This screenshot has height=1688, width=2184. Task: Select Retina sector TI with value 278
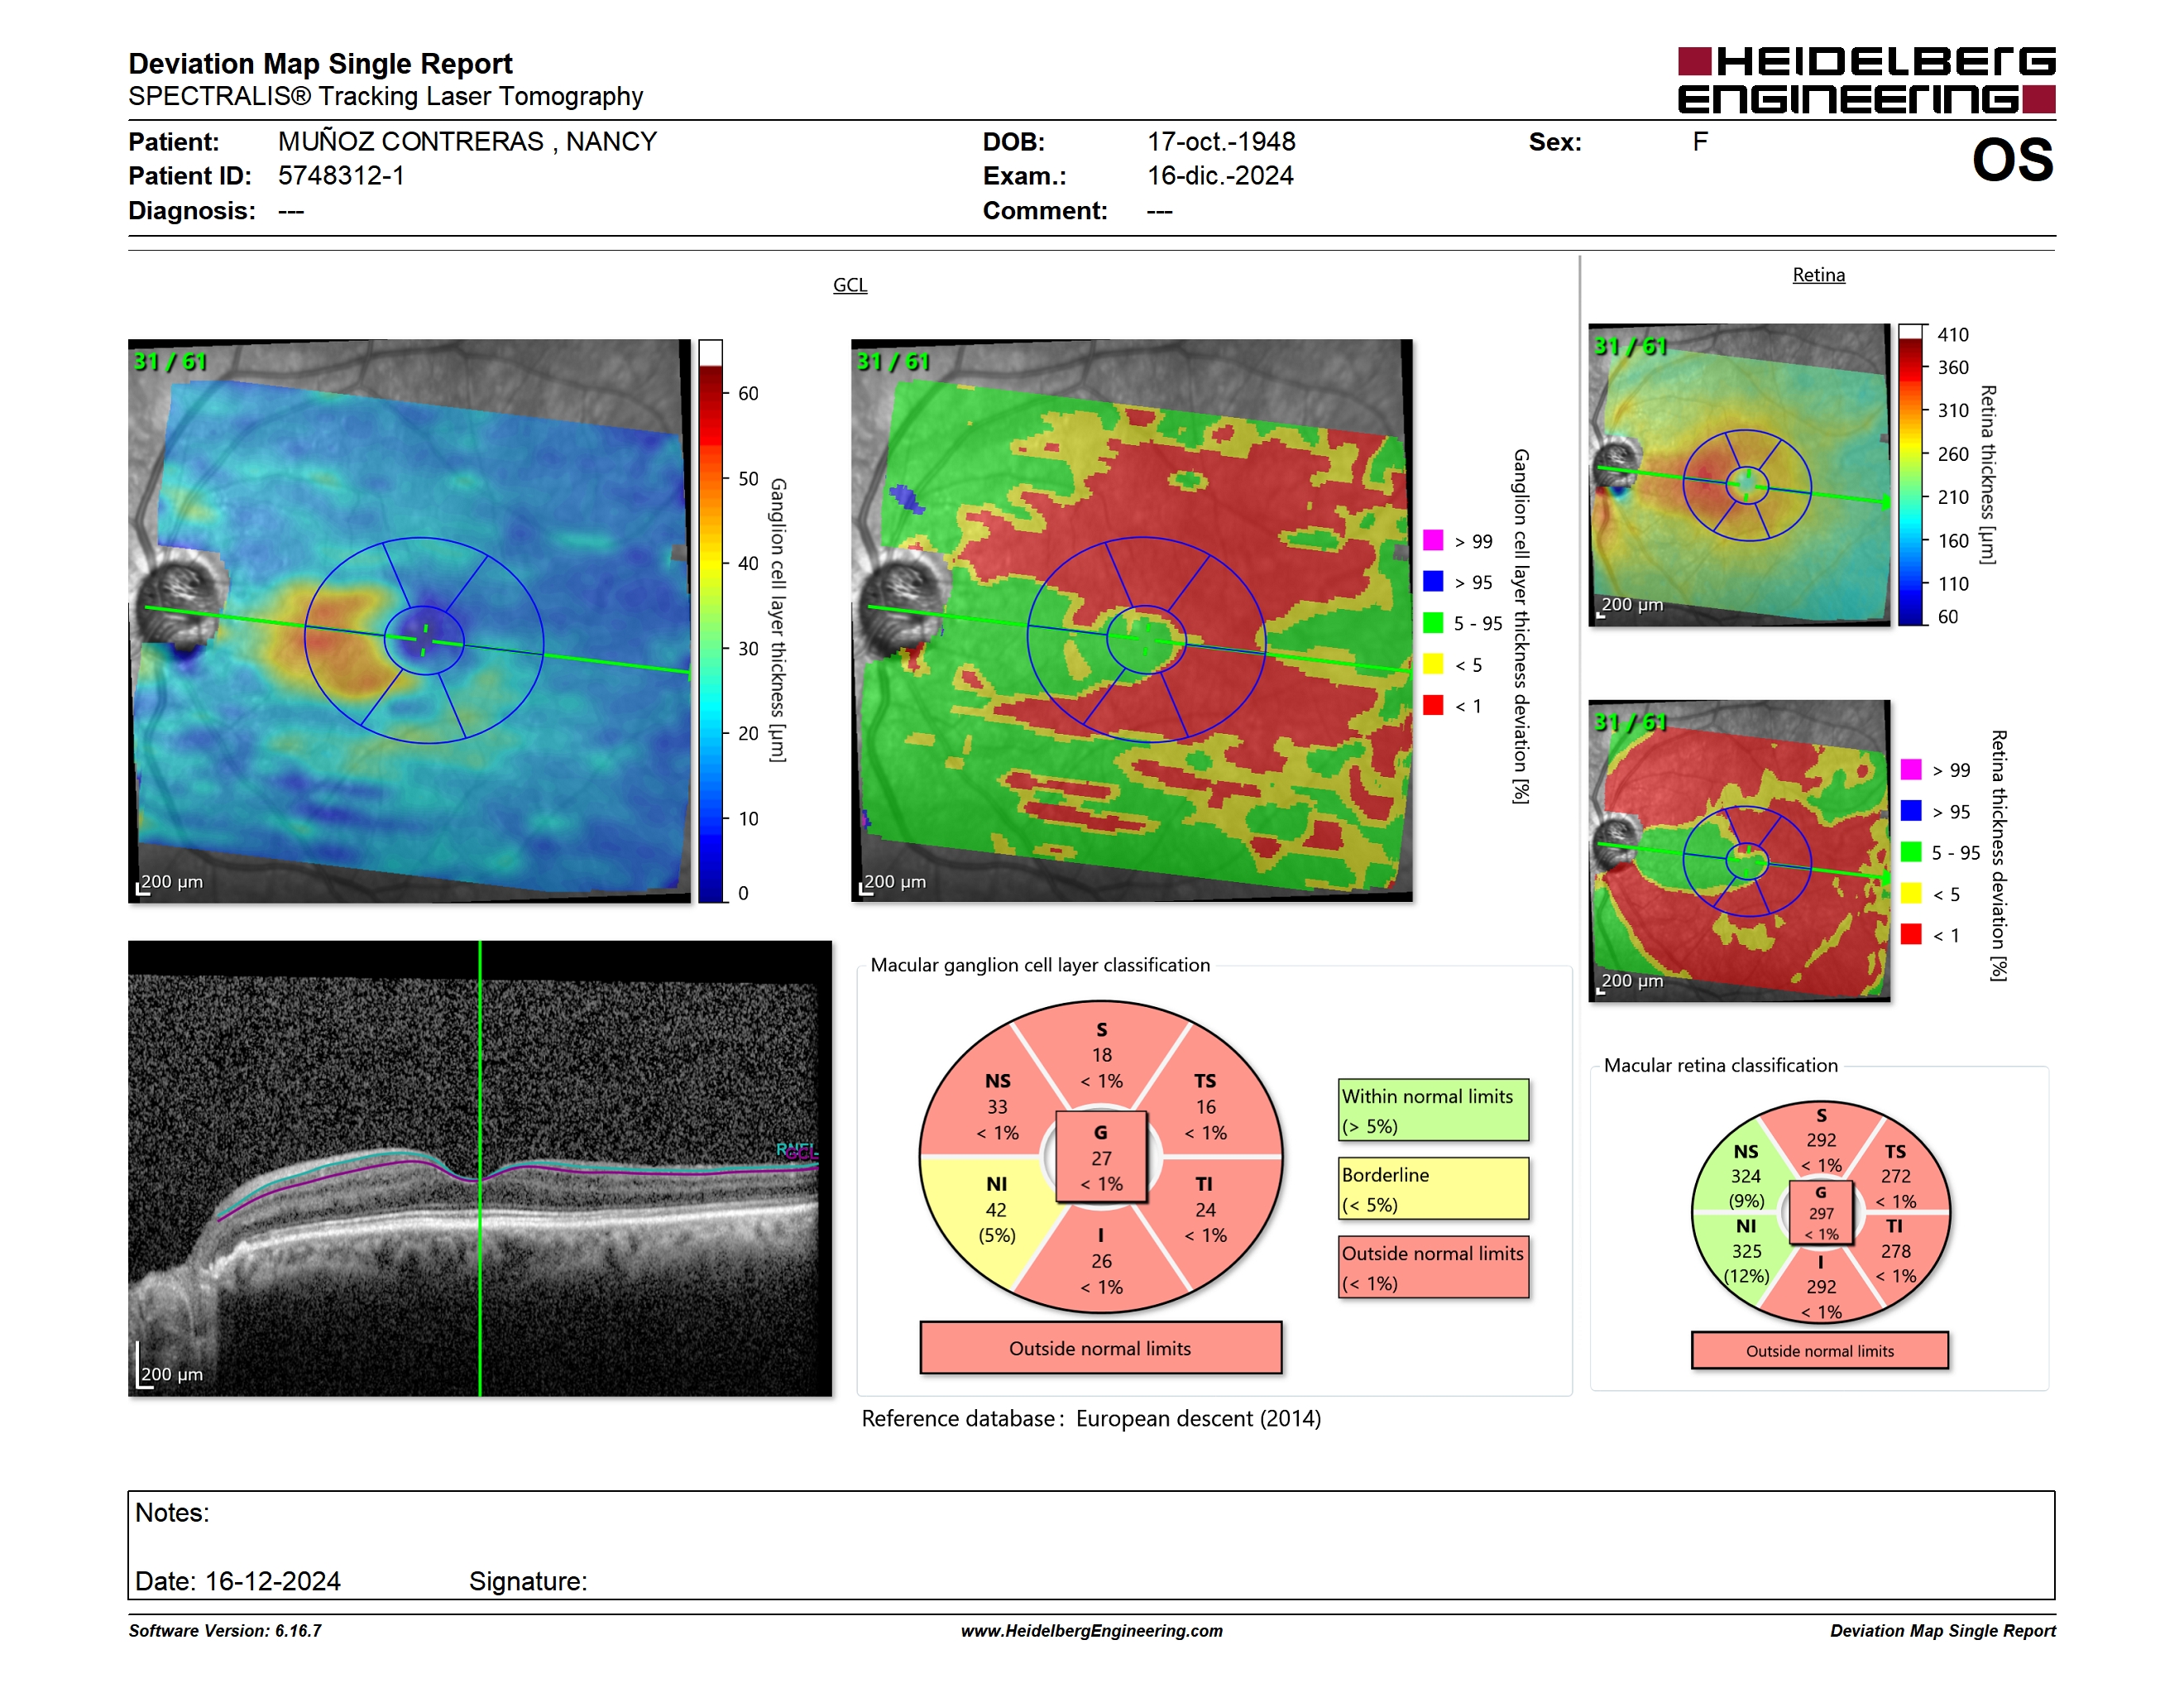coord(1895,1251)
